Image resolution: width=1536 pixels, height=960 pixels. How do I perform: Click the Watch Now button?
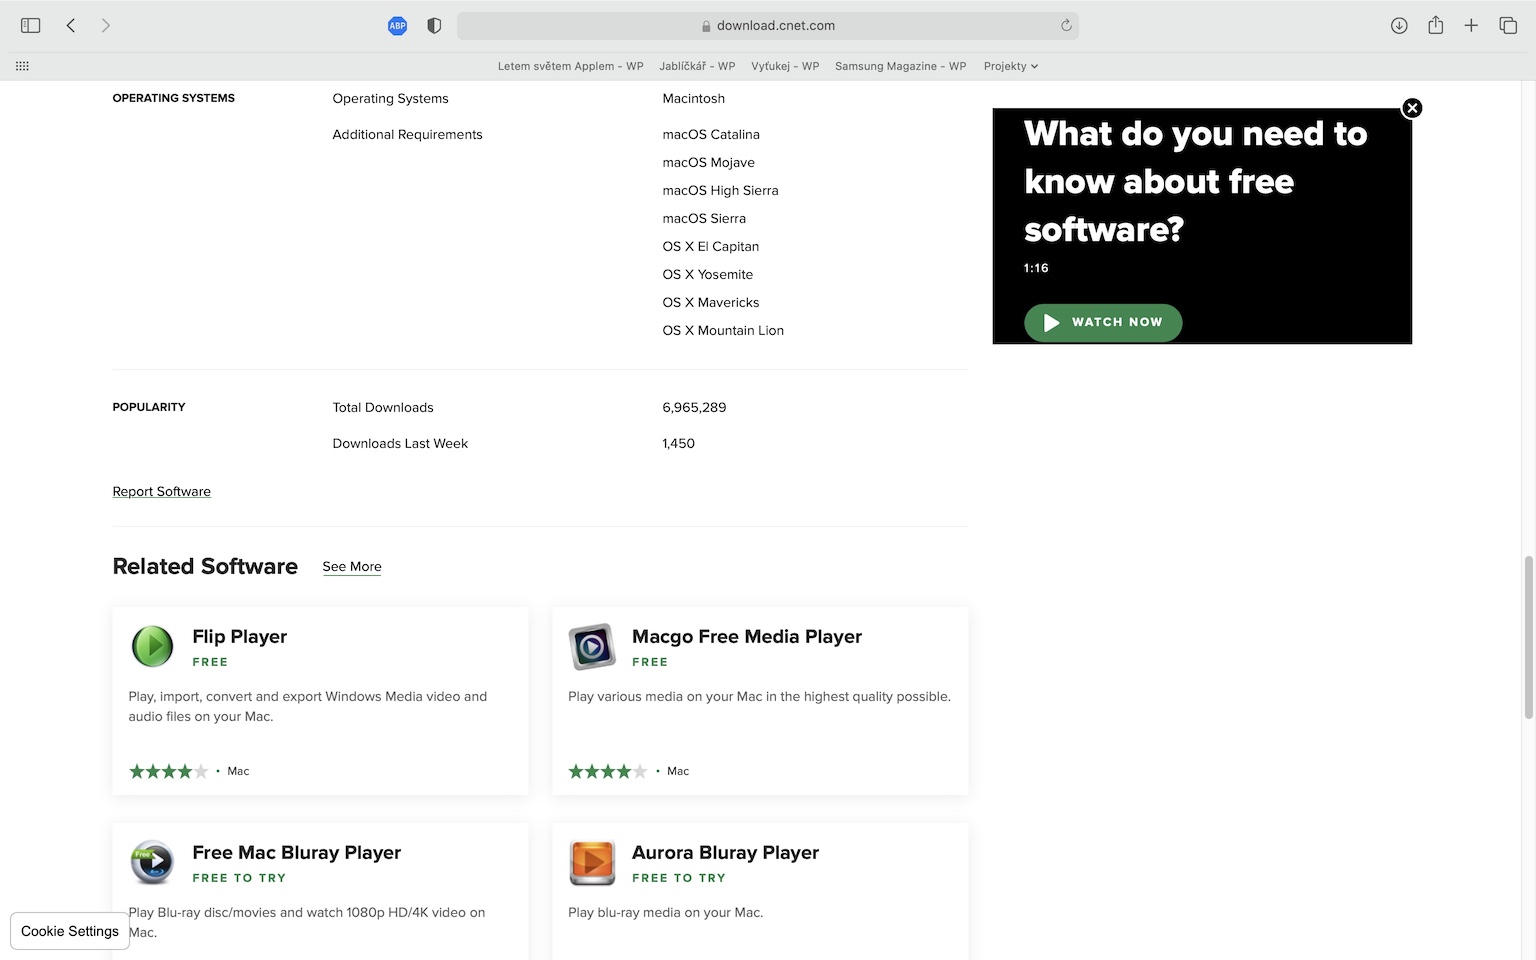[1103, 322]
